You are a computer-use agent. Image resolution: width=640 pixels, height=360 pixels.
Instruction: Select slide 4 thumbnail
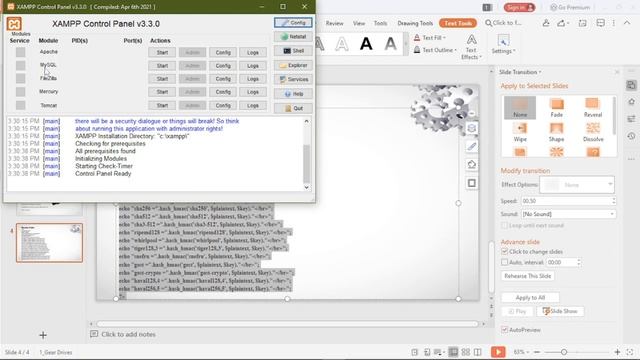tap(49, 242)
